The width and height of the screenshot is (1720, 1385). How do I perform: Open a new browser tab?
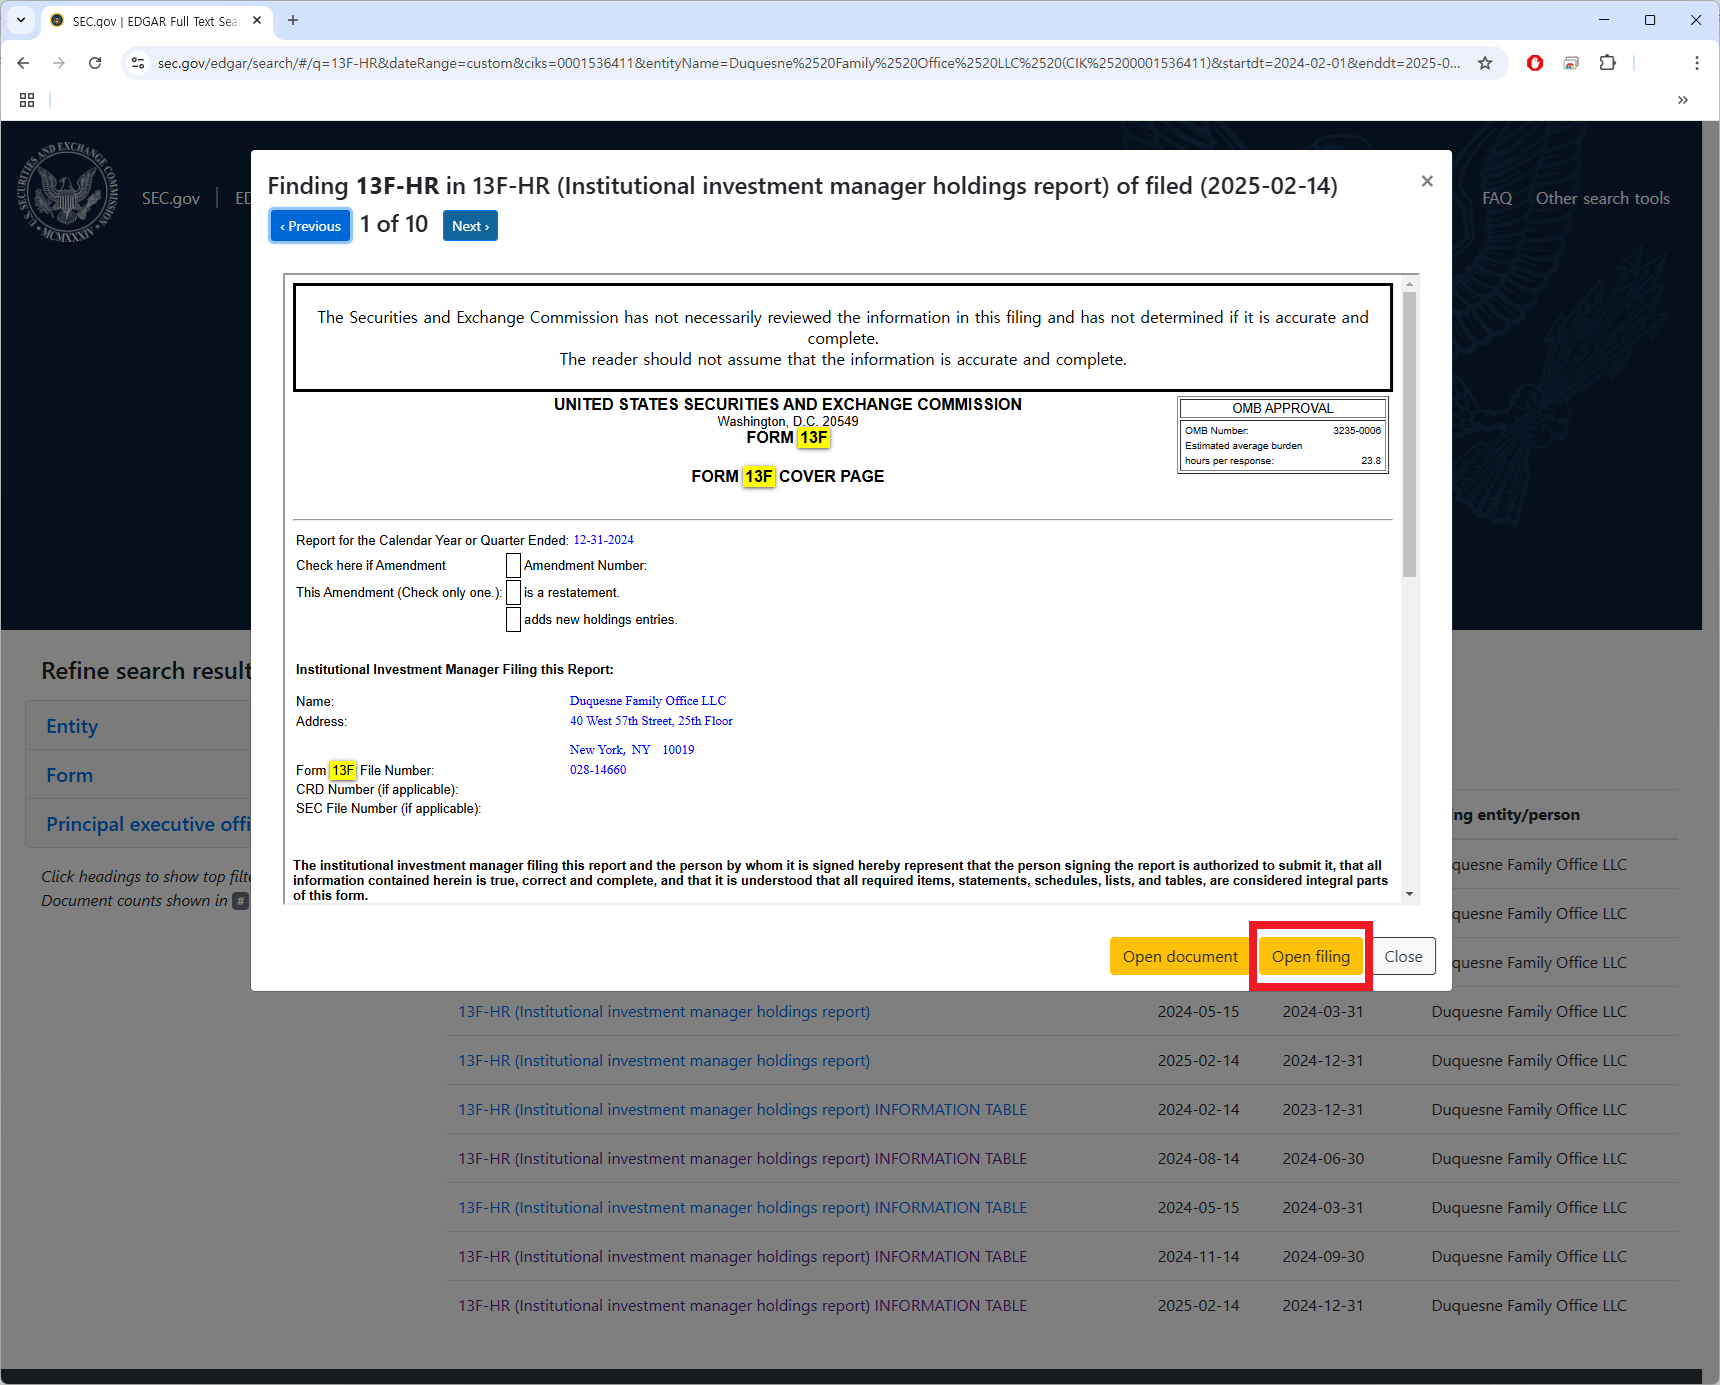point(293,20)
